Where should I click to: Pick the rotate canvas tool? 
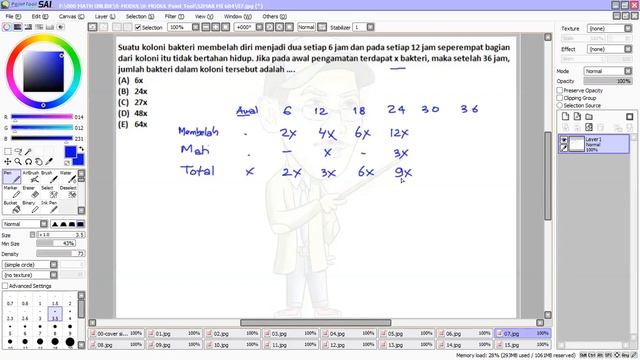28,162
